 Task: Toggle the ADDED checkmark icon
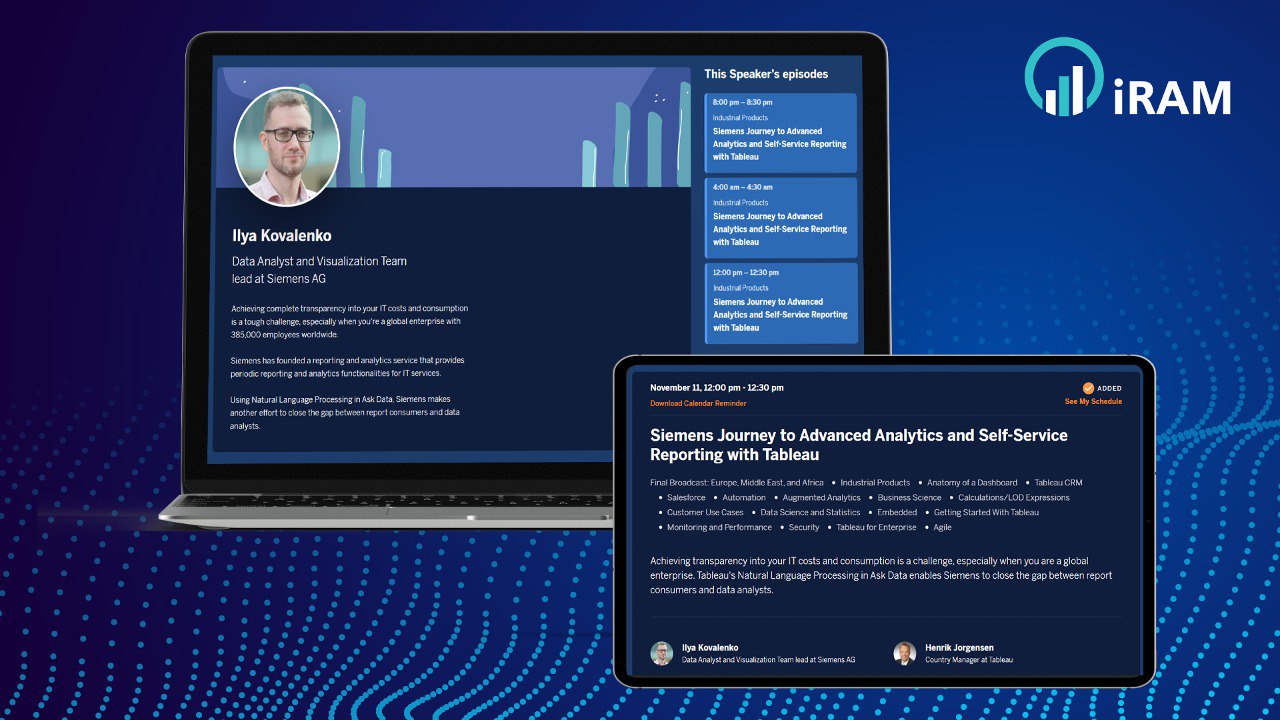tap(1088, 388)
